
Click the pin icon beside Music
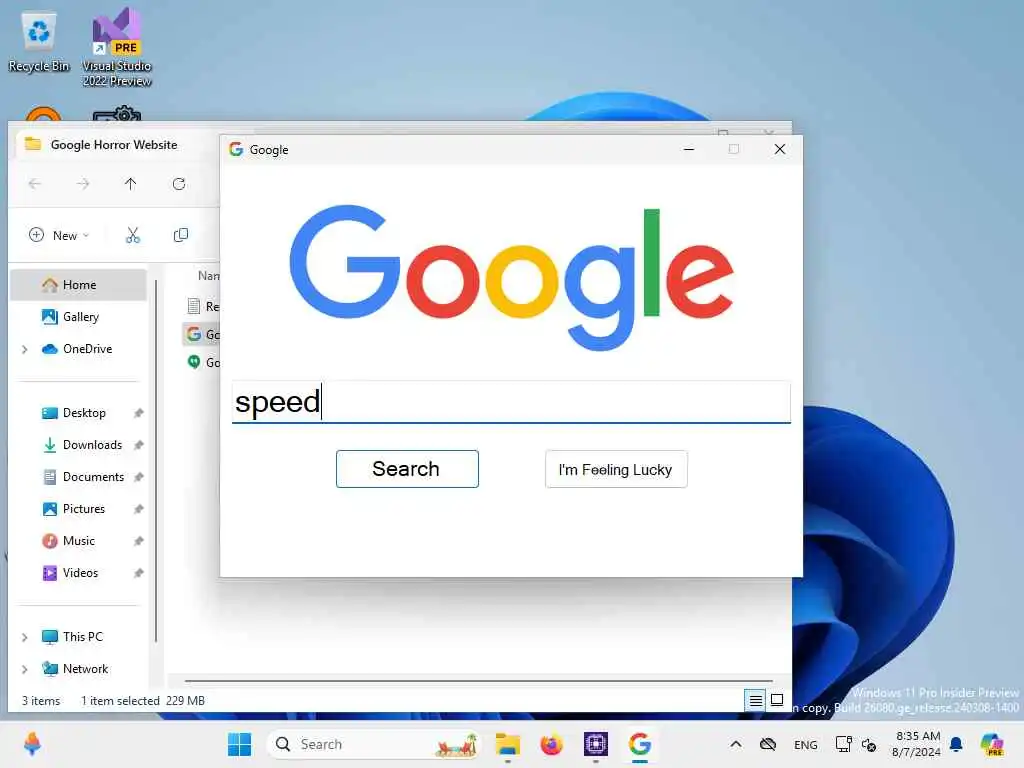(x=138, y=541)
